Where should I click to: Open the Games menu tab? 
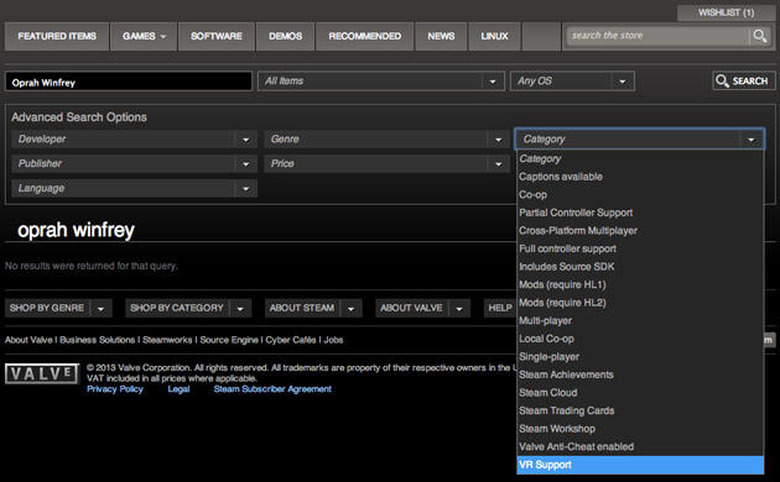point(144,36)
